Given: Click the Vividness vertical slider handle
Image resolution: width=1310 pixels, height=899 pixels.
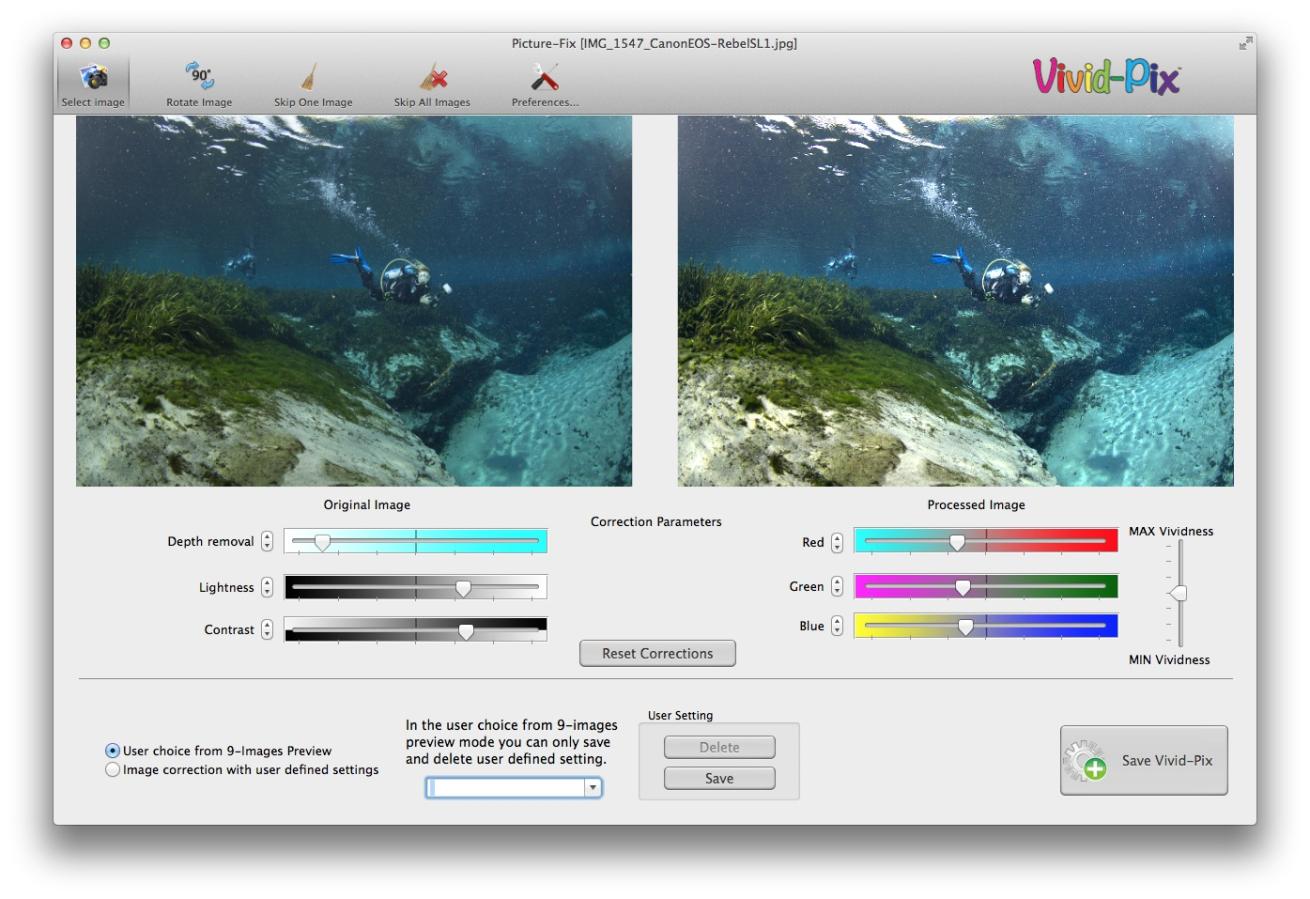Looking at the screenshot, I should coord(1179,593).
